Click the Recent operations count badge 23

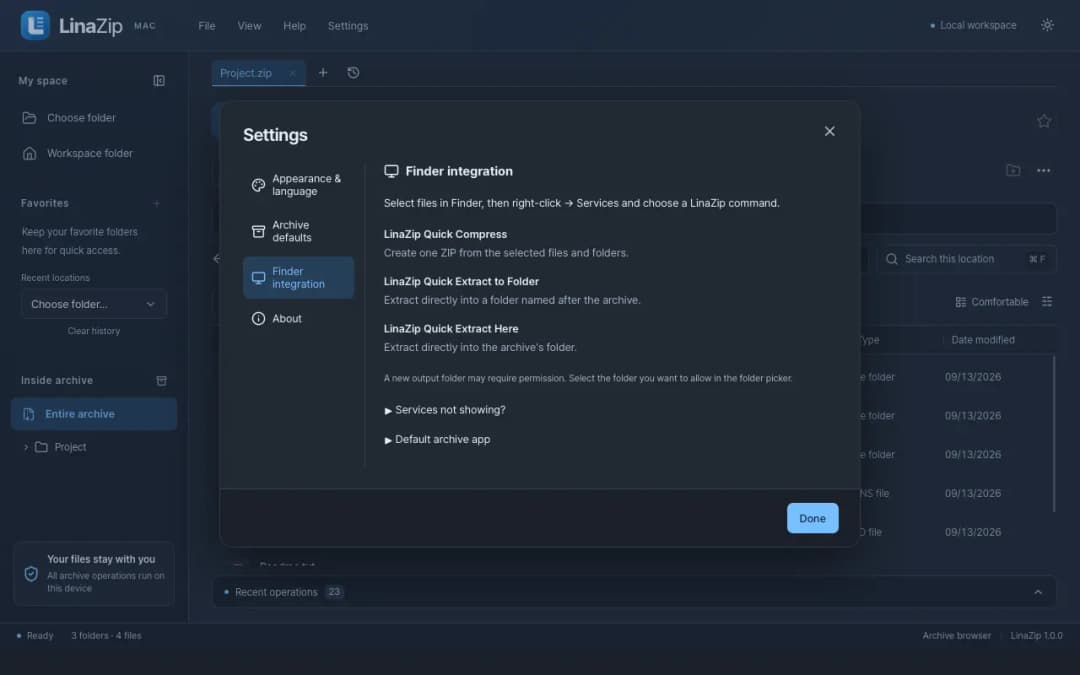tap(334, 592)
